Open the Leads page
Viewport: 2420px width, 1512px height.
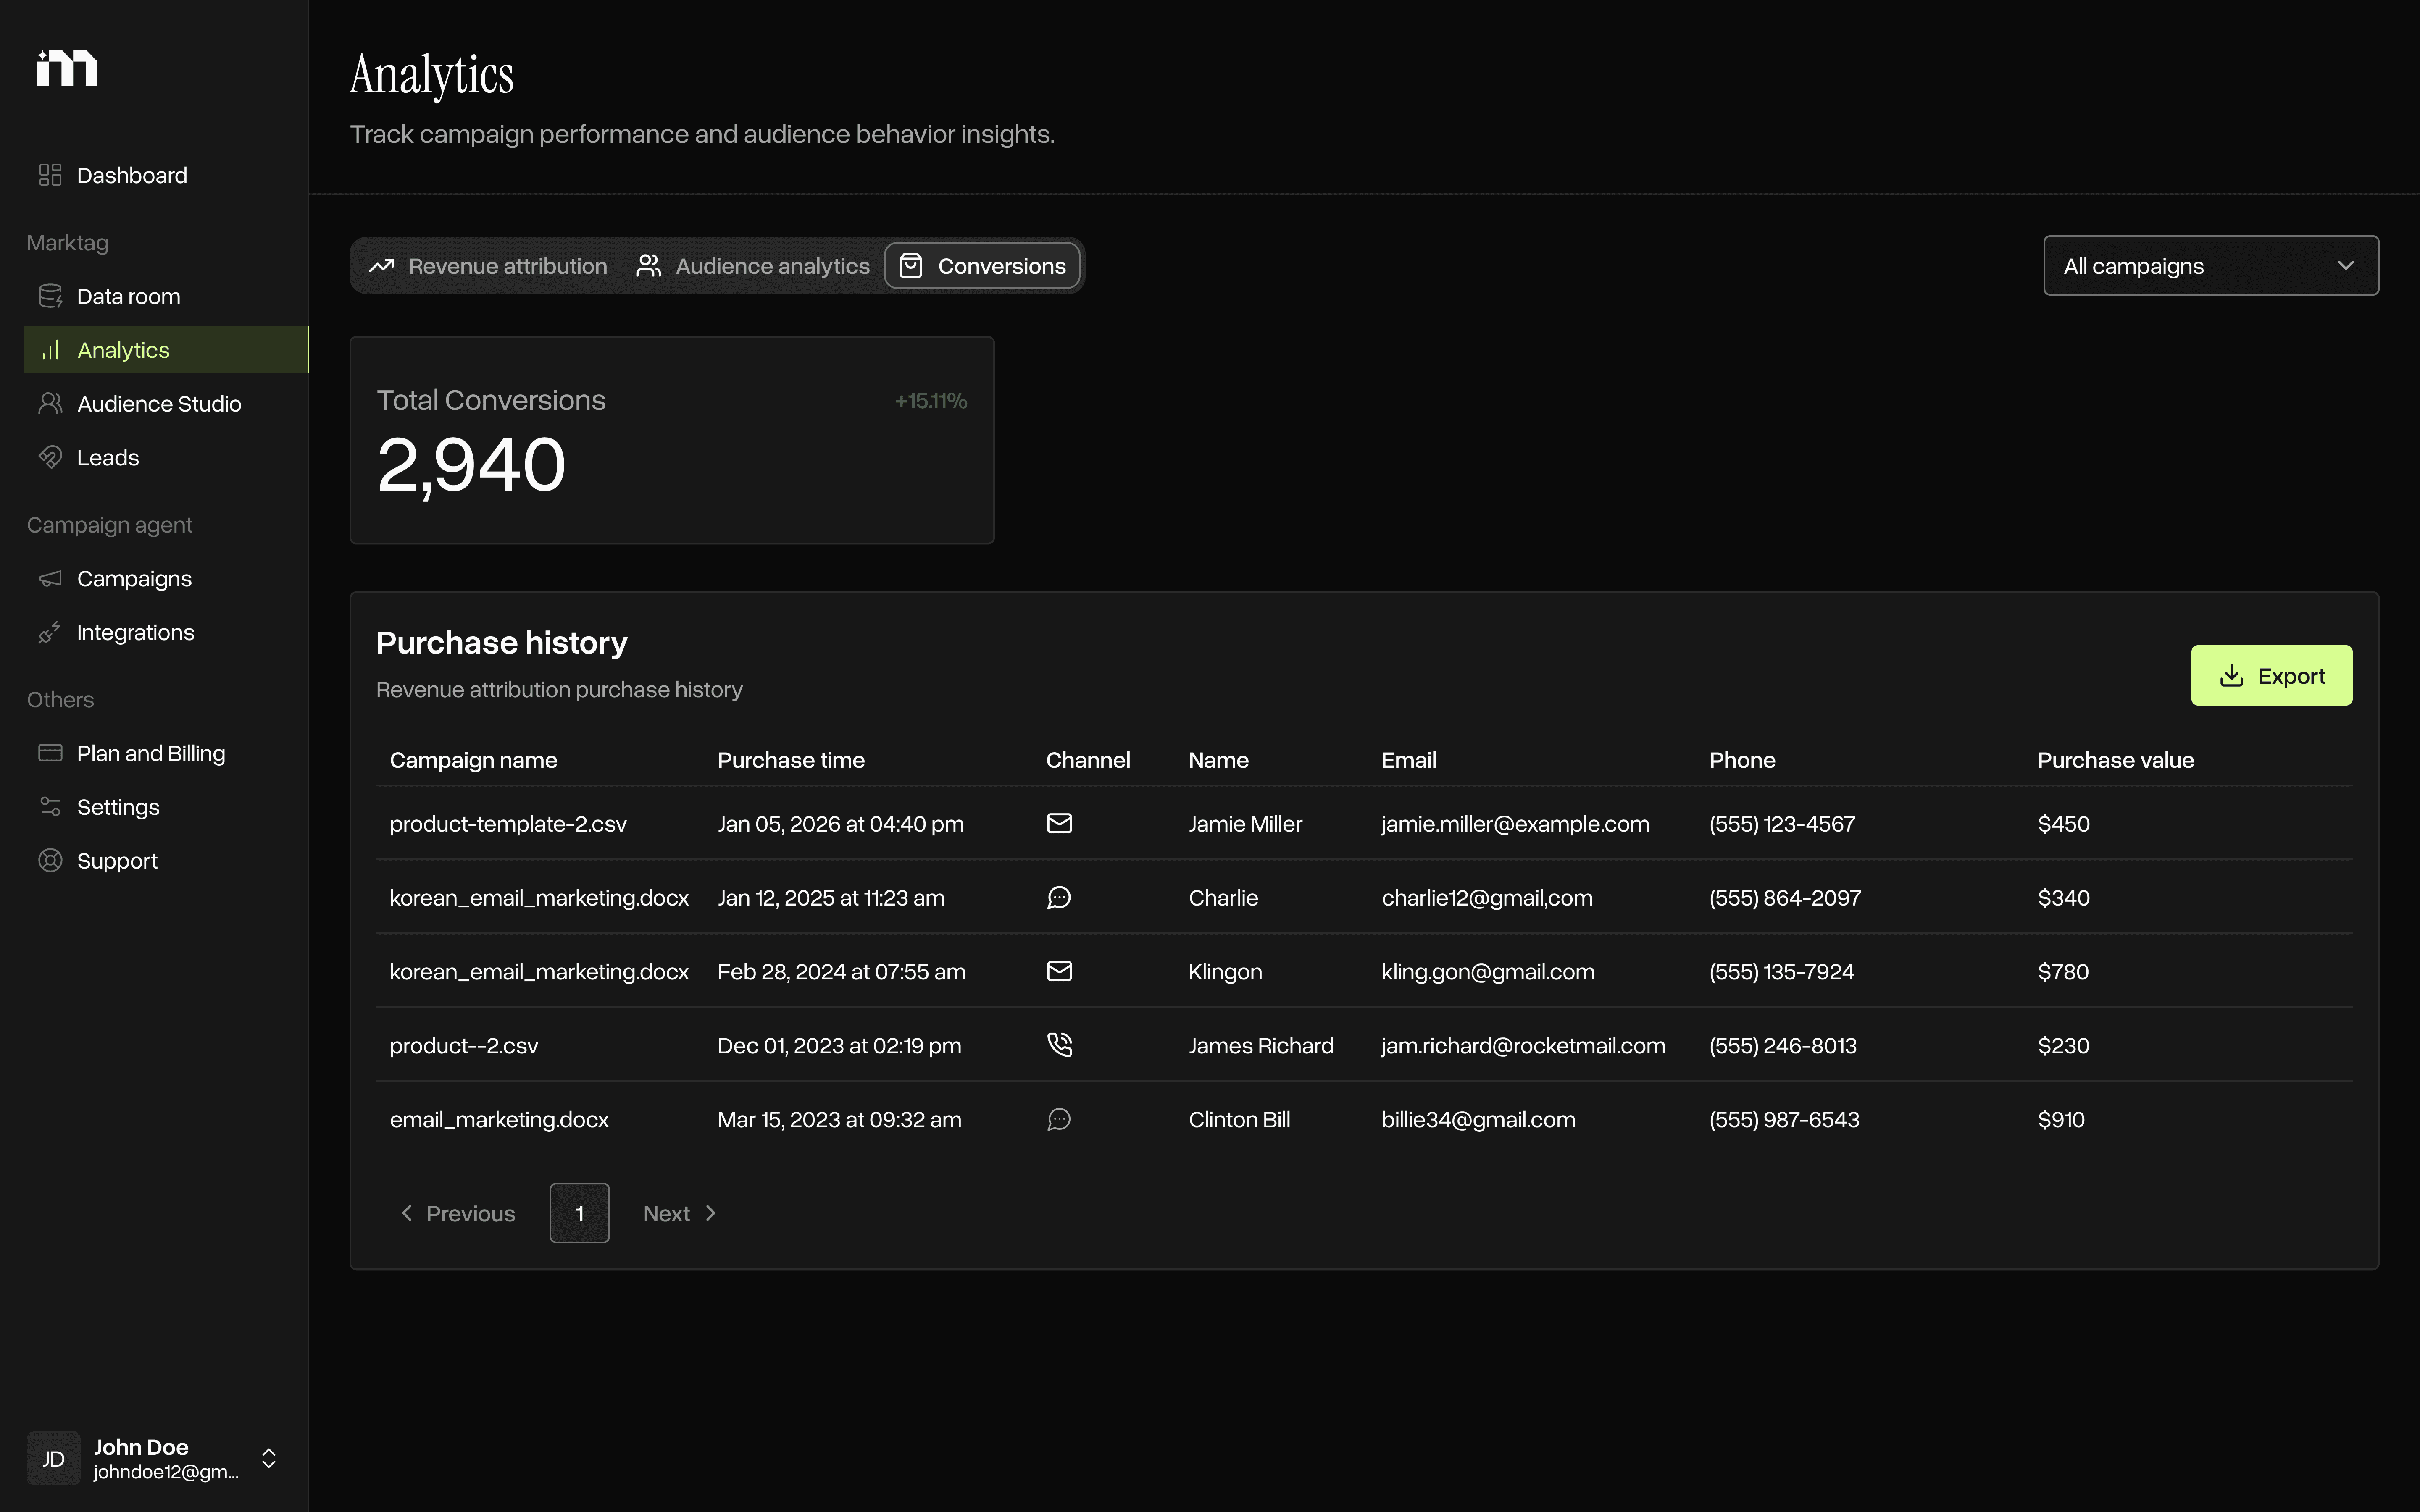click(x=166, y=457)
